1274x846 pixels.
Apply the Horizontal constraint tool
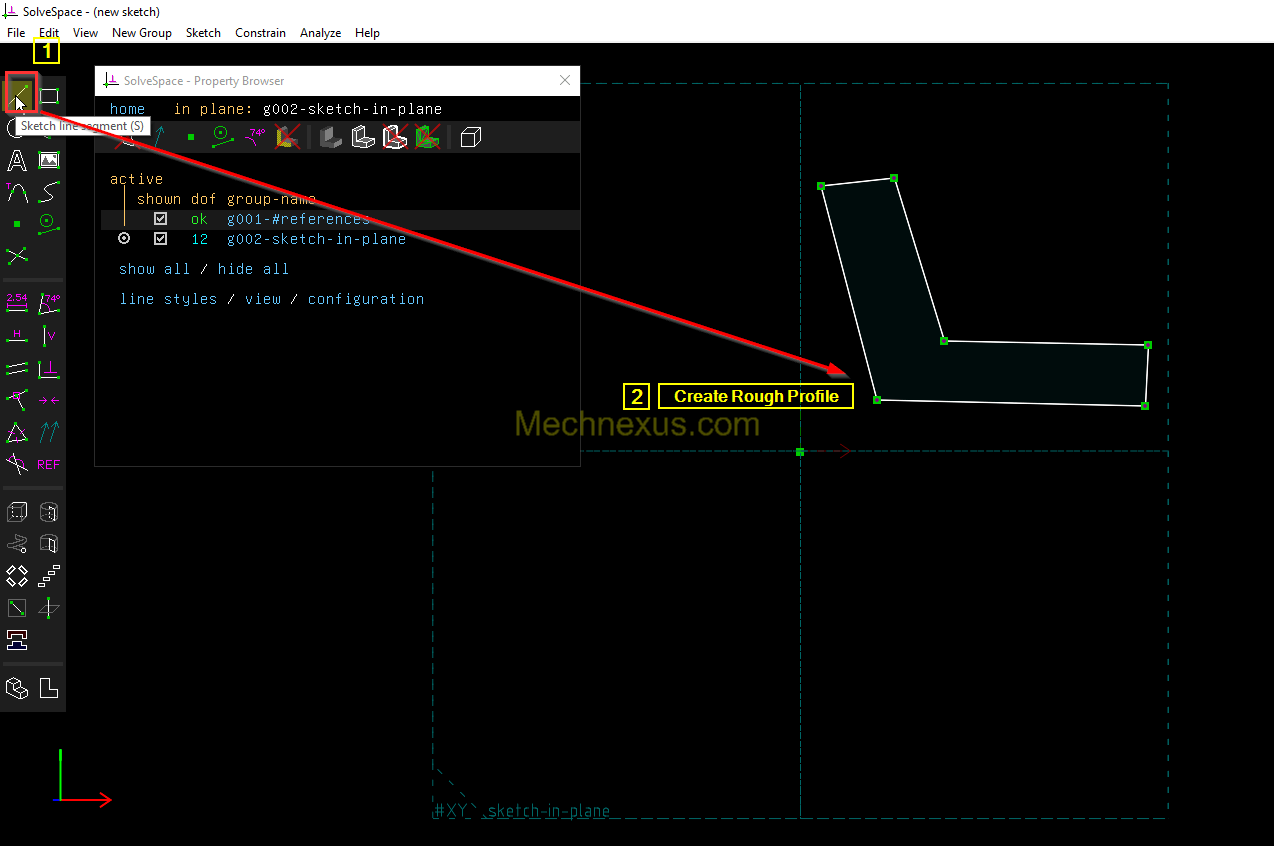[x=17, y=335]
